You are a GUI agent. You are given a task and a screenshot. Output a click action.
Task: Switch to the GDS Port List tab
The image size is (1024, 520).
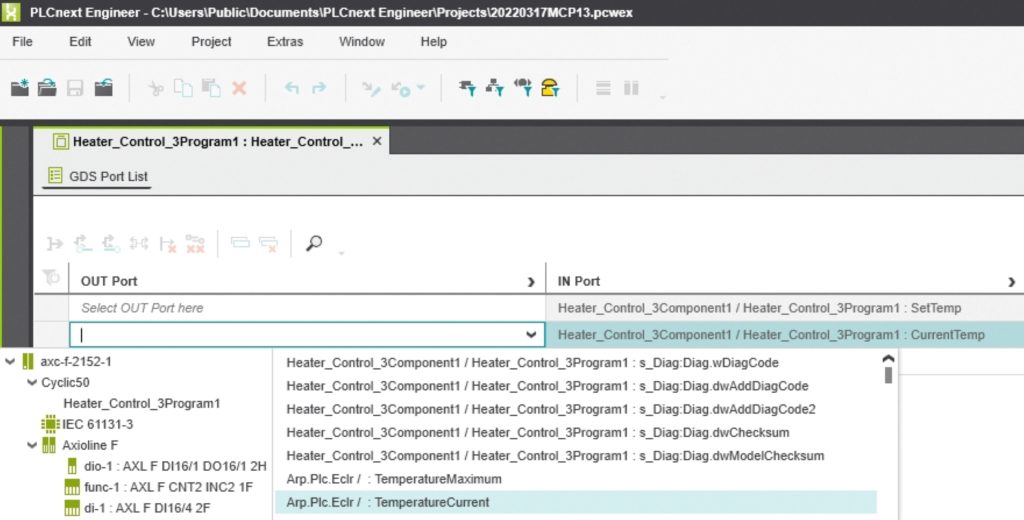pos(98,176)
